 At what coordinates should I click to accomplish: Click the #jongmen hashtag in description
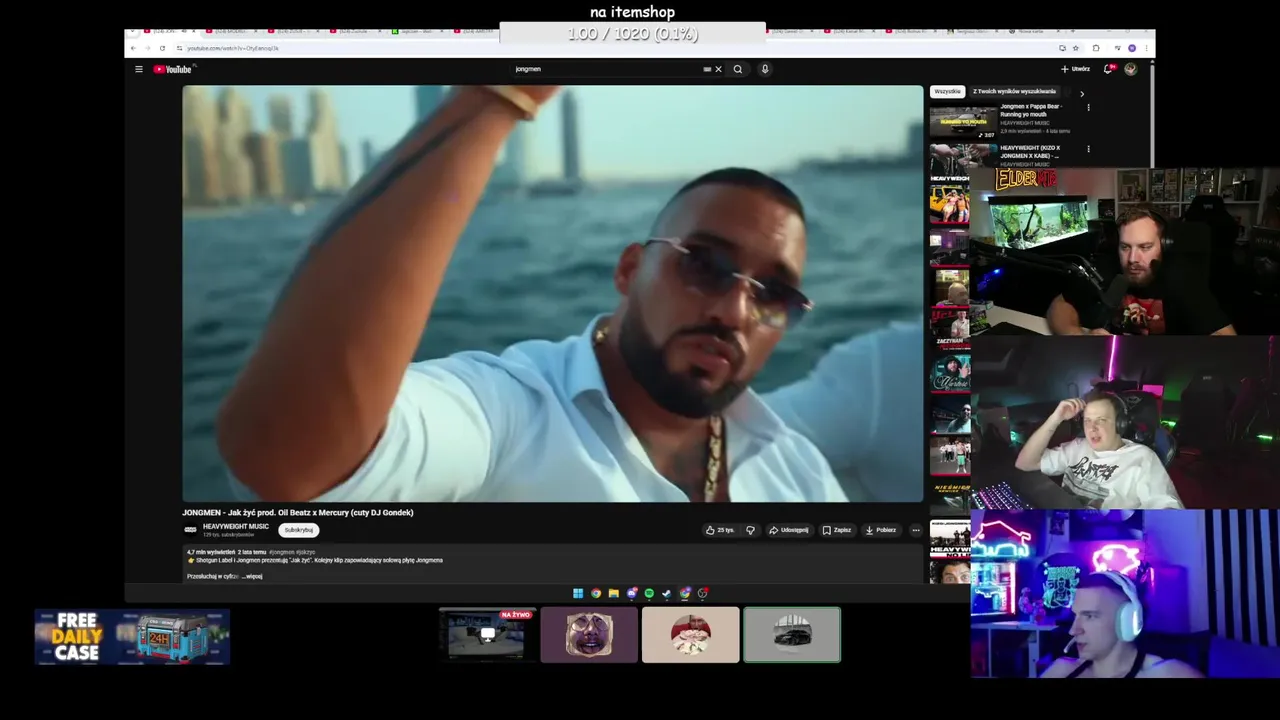point(281,552)
